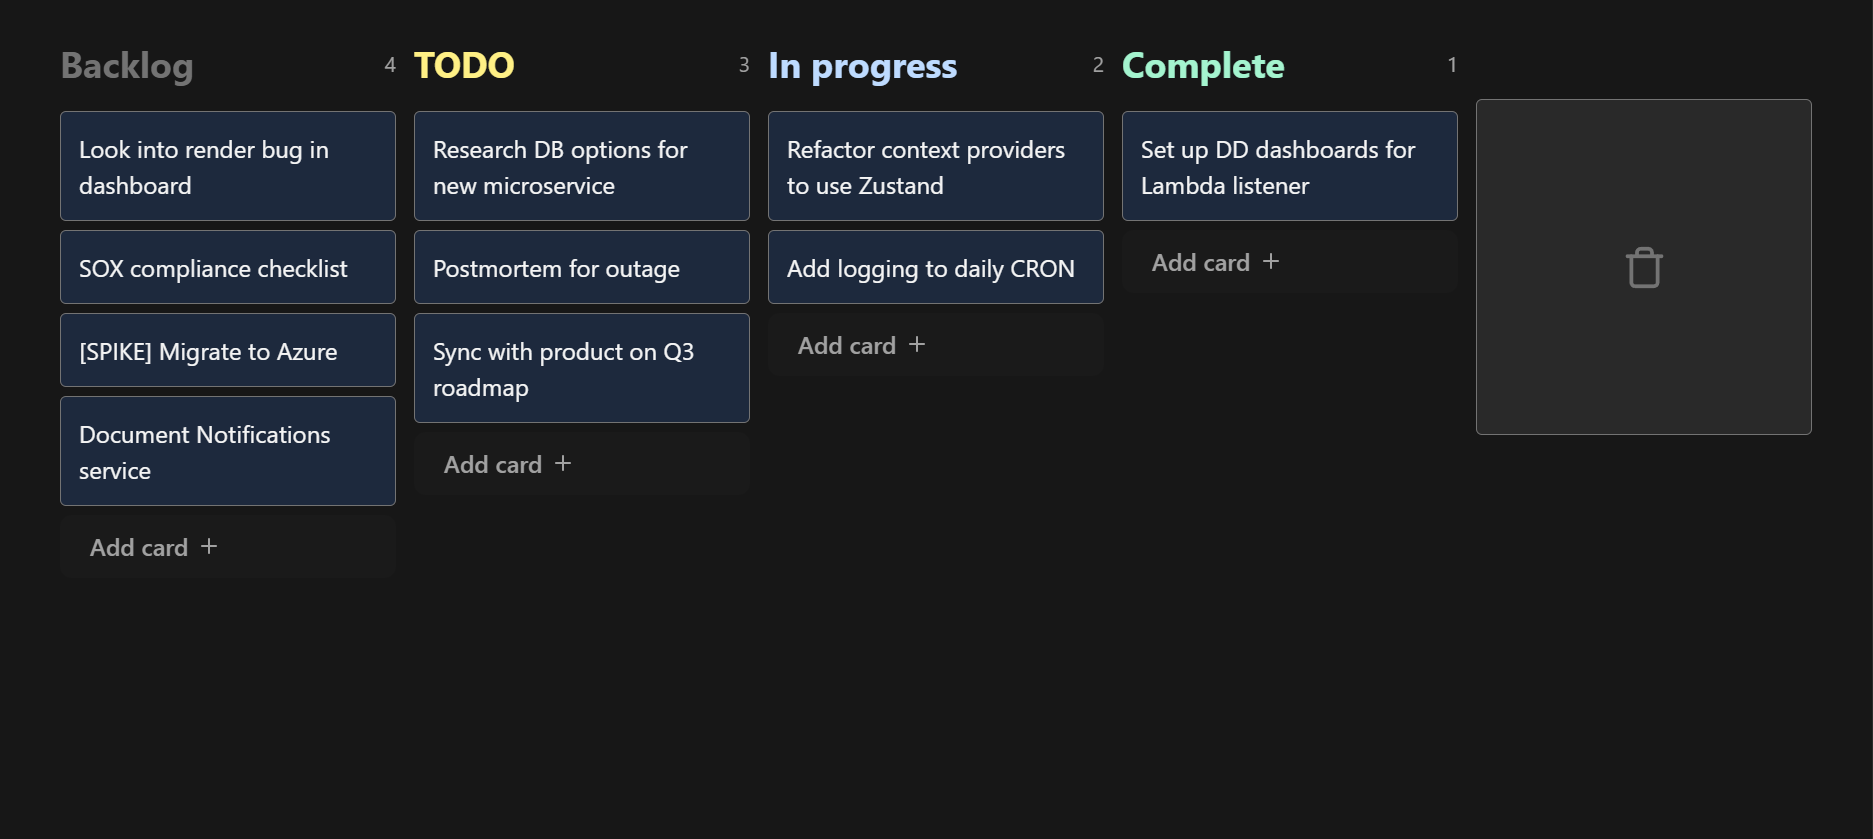Select the [SPIKE] Migrate to Azure card
1873x839 pixels.
pyautogui.click(x=227, y=350)
